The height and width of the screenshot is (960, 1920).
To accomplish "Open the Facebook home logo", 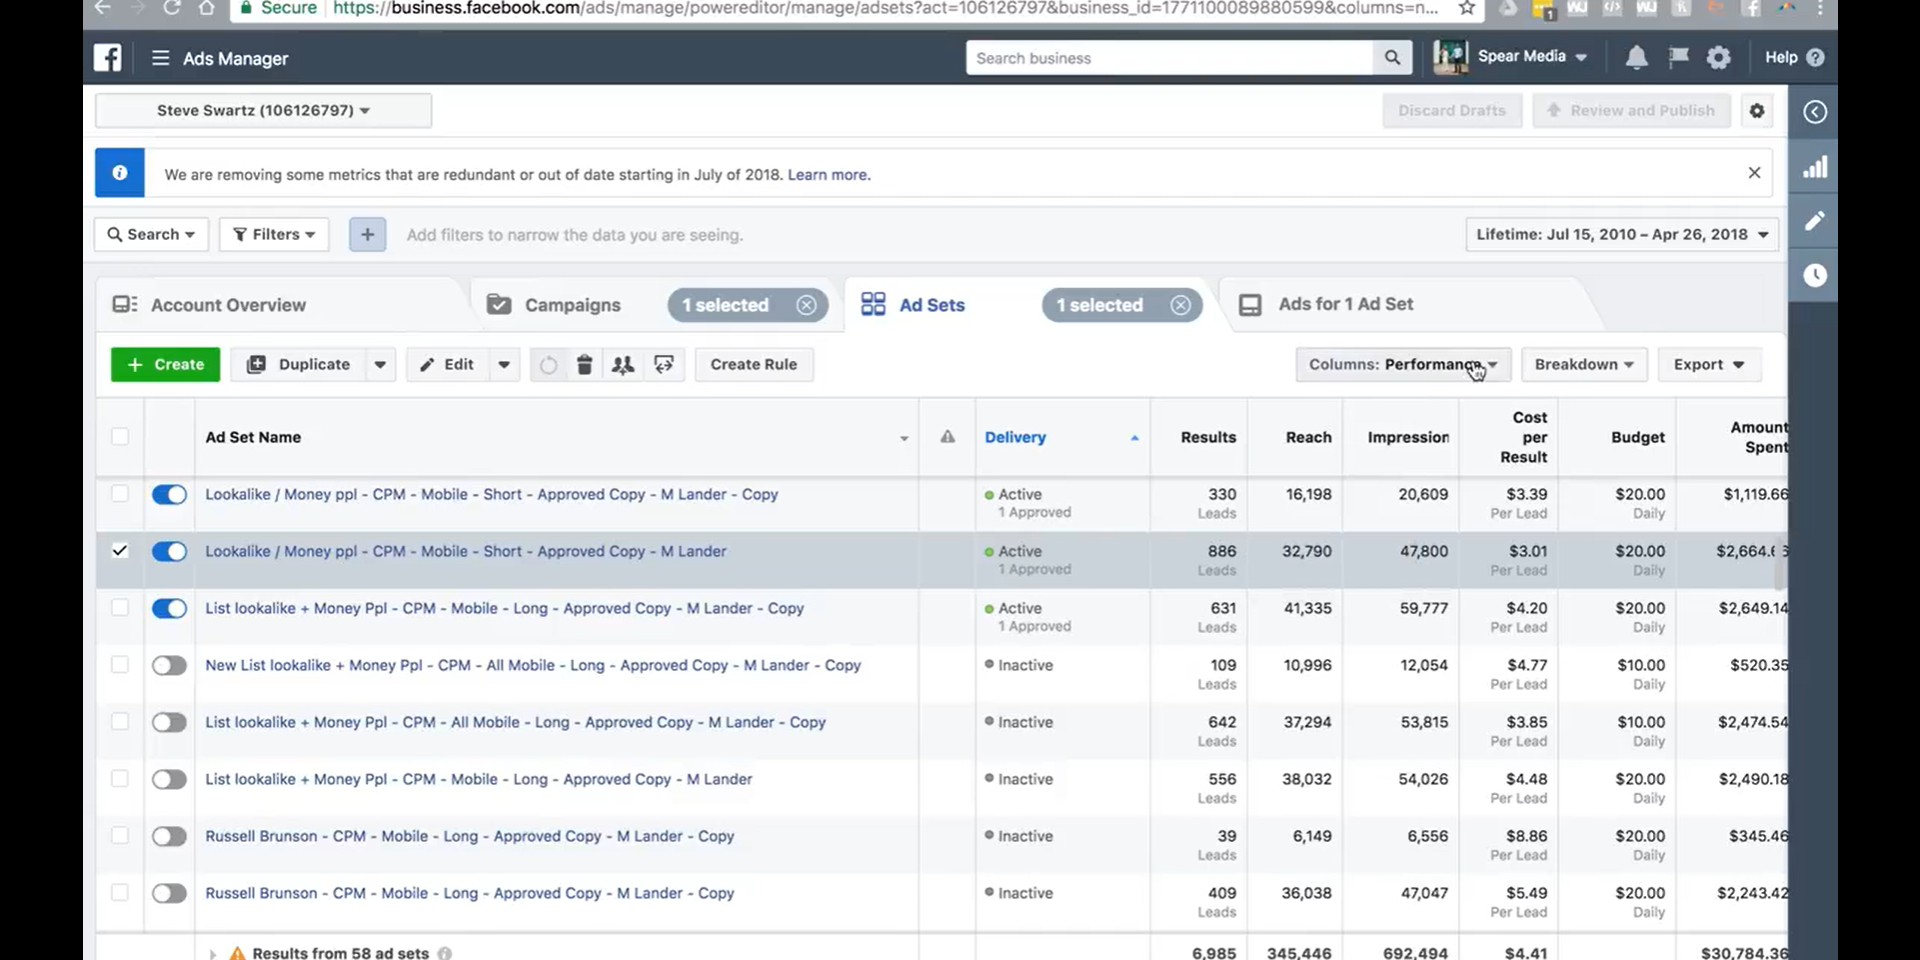I will click(108, 58).
